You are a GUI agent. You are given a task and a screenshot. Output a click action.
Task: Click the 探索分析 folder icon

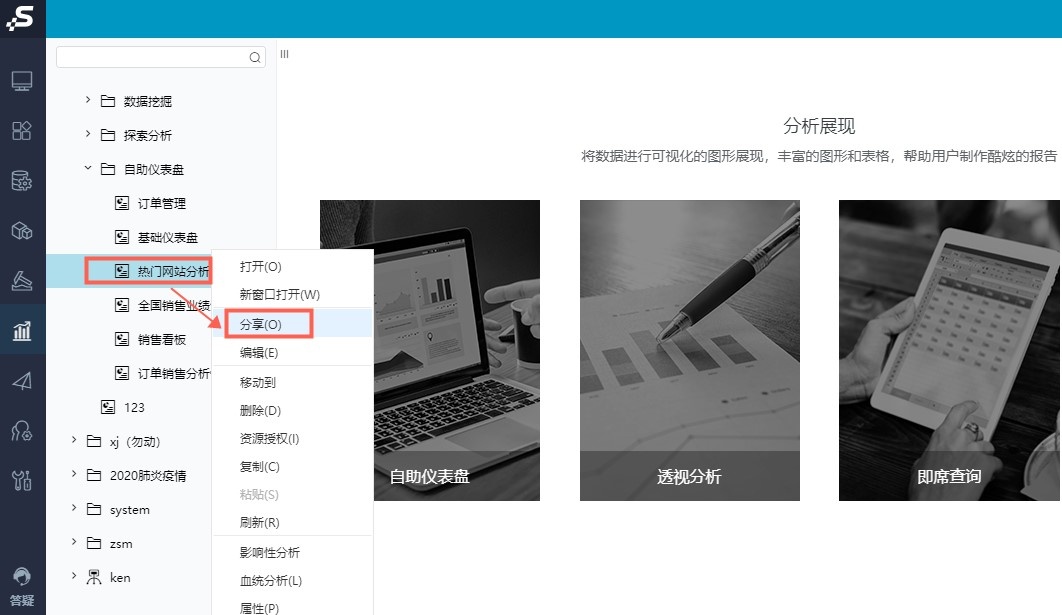[x=108, y=135]
